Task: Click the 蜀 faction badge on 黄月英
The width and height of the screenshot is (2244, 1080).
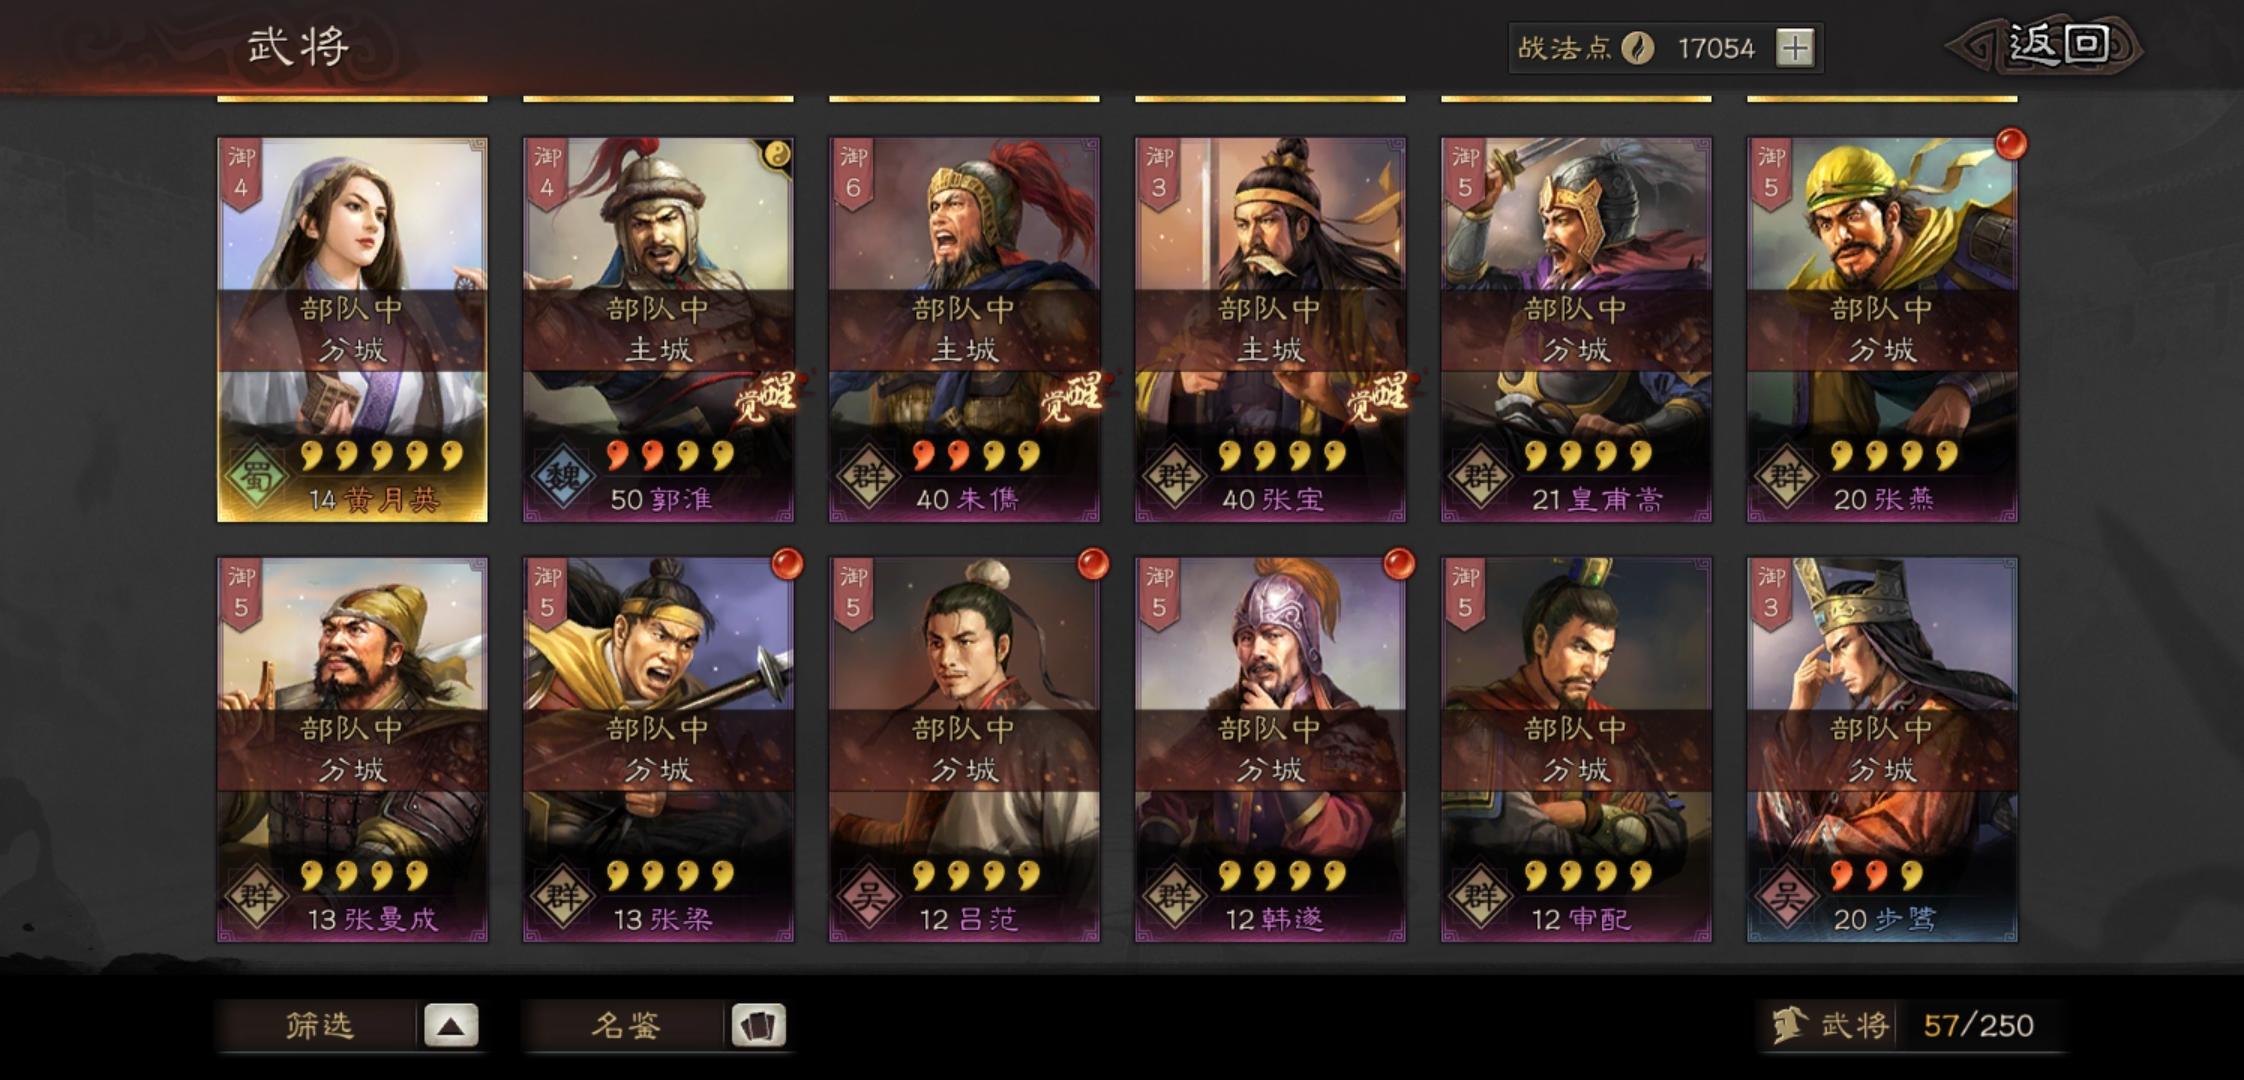Action: coord(255,475)
